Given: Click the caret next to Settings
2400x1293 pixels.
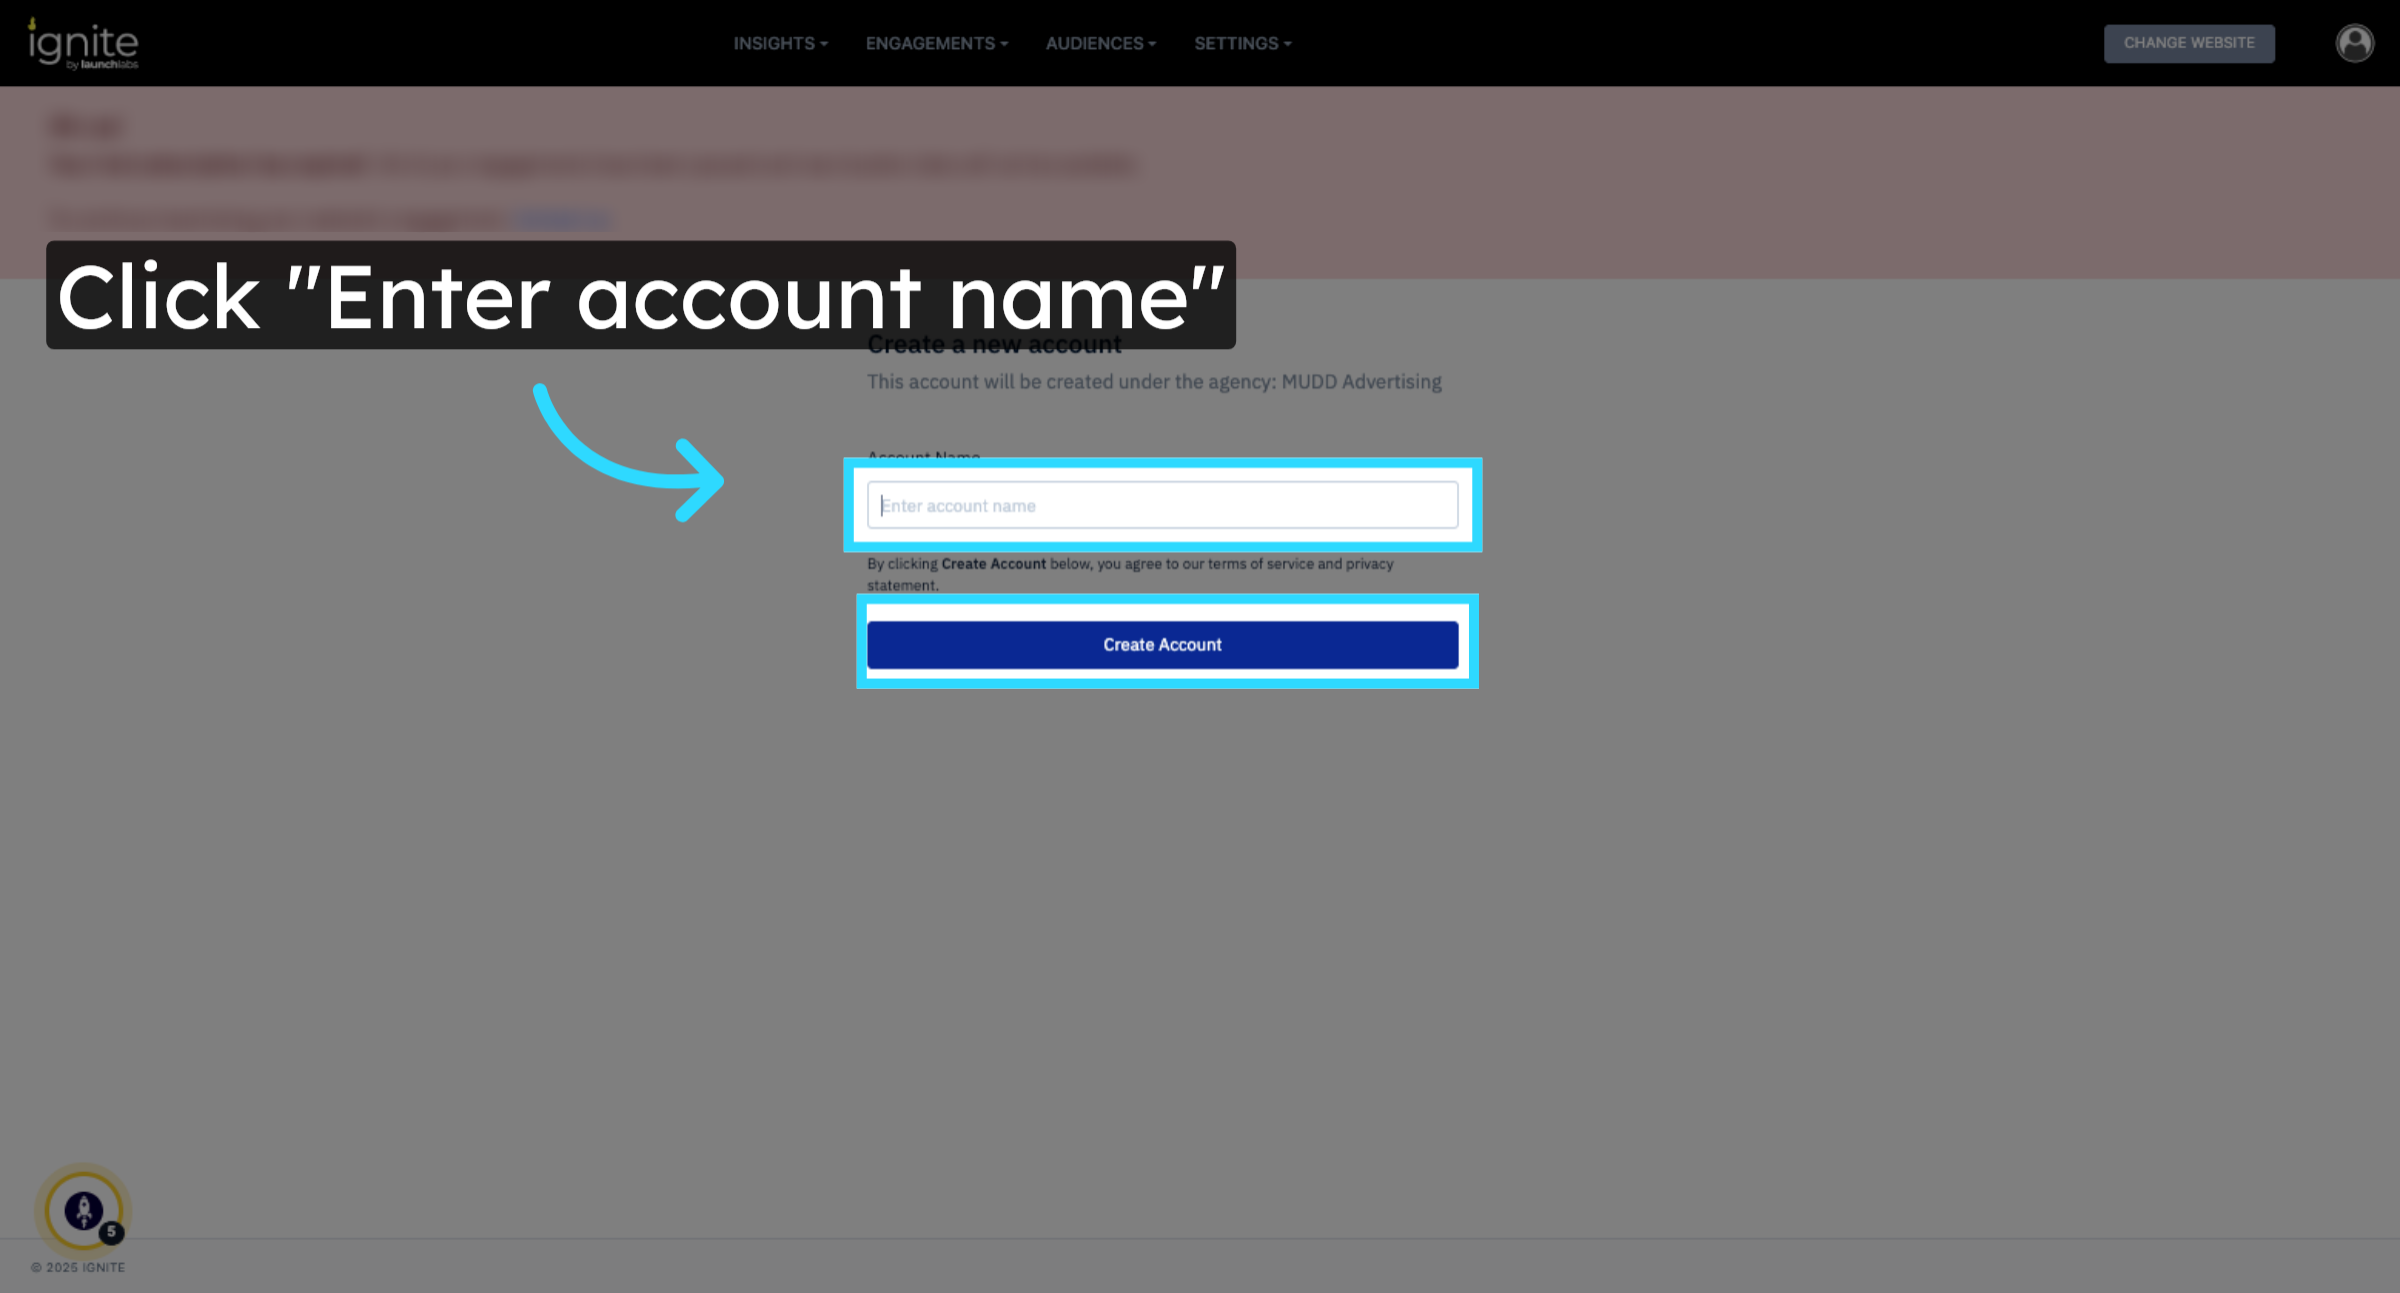Looking at the screenshot, I should coord(1288,44).
